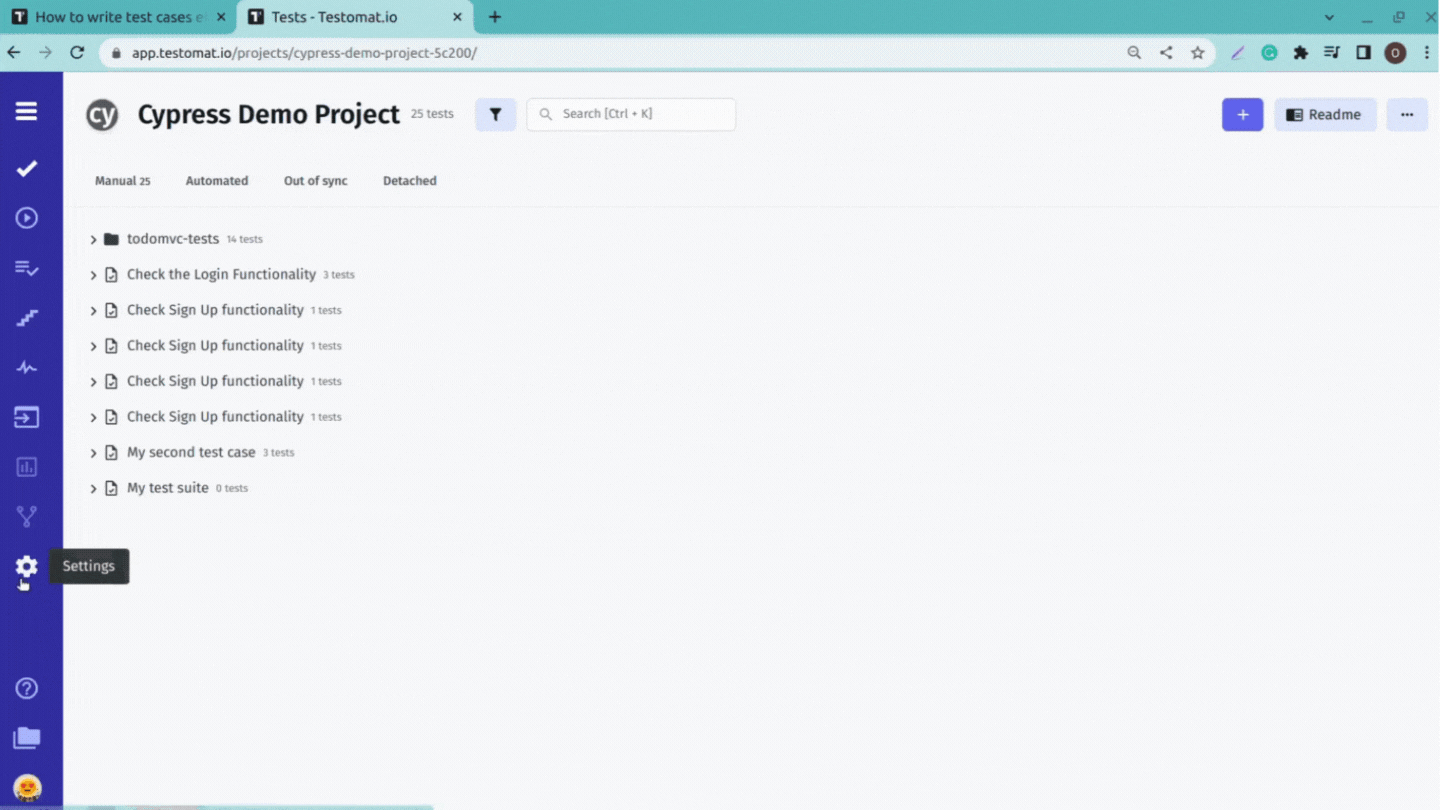Expand the todomvc-tests folder
Screen dimensions: 1440x810
pyautogui.click(x=93, y=238)
